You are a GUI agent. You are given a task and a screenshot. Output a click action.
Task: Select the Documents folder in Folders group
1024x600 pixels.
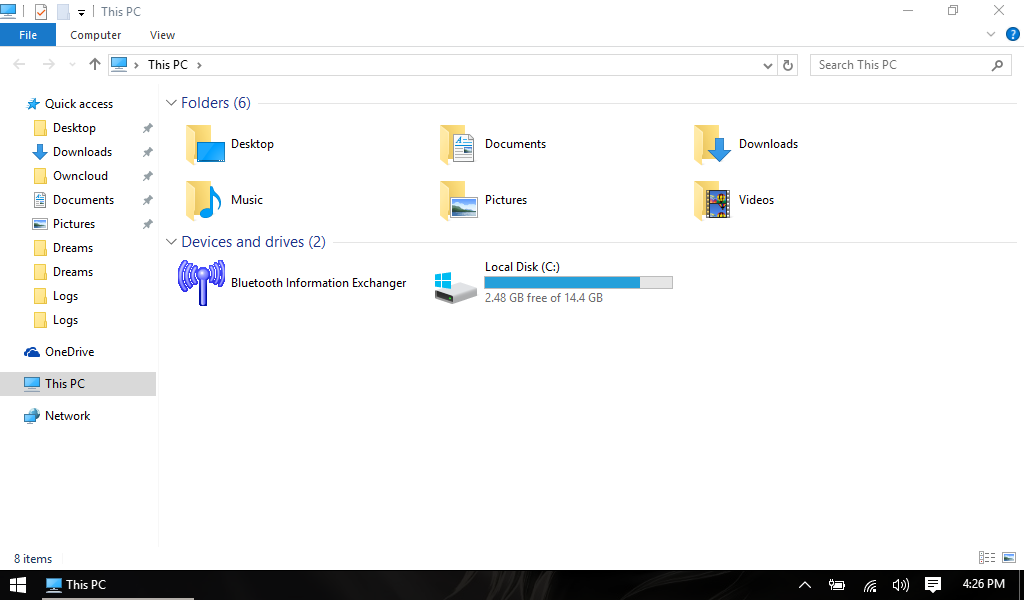click(493, 144)
